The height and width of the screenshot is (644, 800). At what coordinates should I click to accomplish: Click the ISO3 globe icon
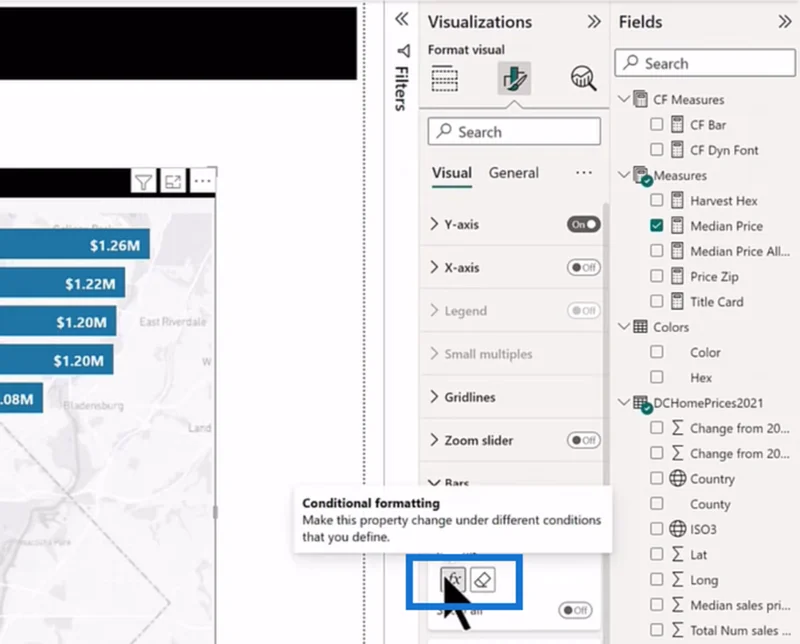click(x=677, y=529)
